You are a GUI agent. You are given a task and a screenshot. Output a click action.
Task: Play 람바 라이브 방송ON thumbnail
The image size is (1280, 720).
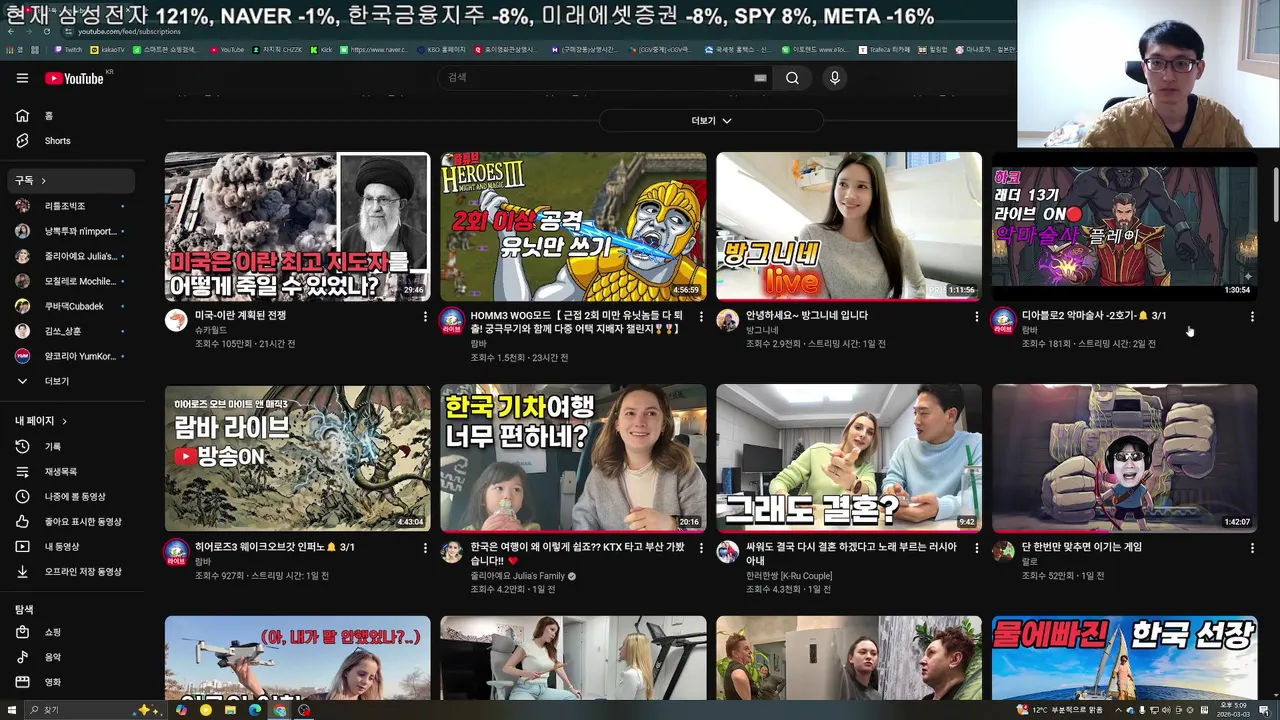click(297, 458)
